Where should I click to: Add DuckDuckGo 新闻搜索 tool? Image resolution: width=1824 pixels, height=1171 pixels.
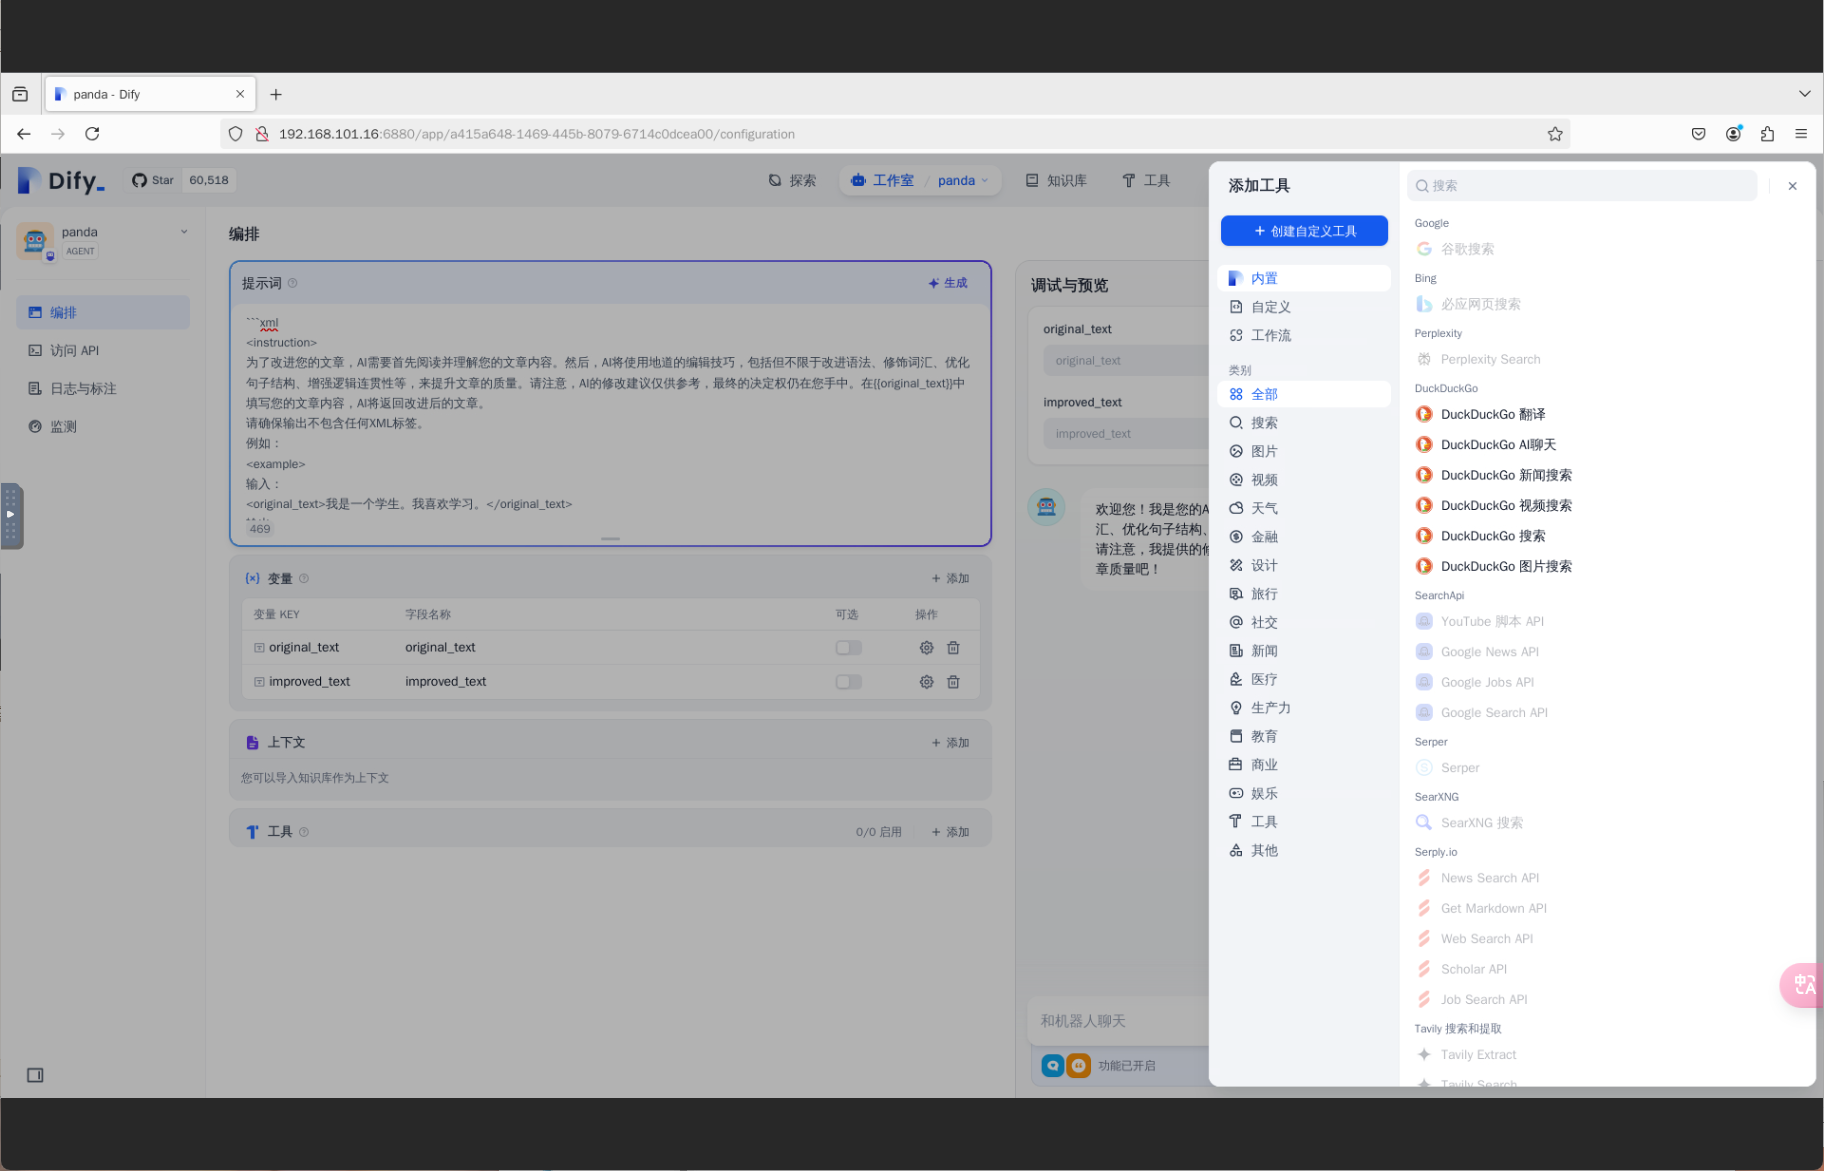point(1494,475)
